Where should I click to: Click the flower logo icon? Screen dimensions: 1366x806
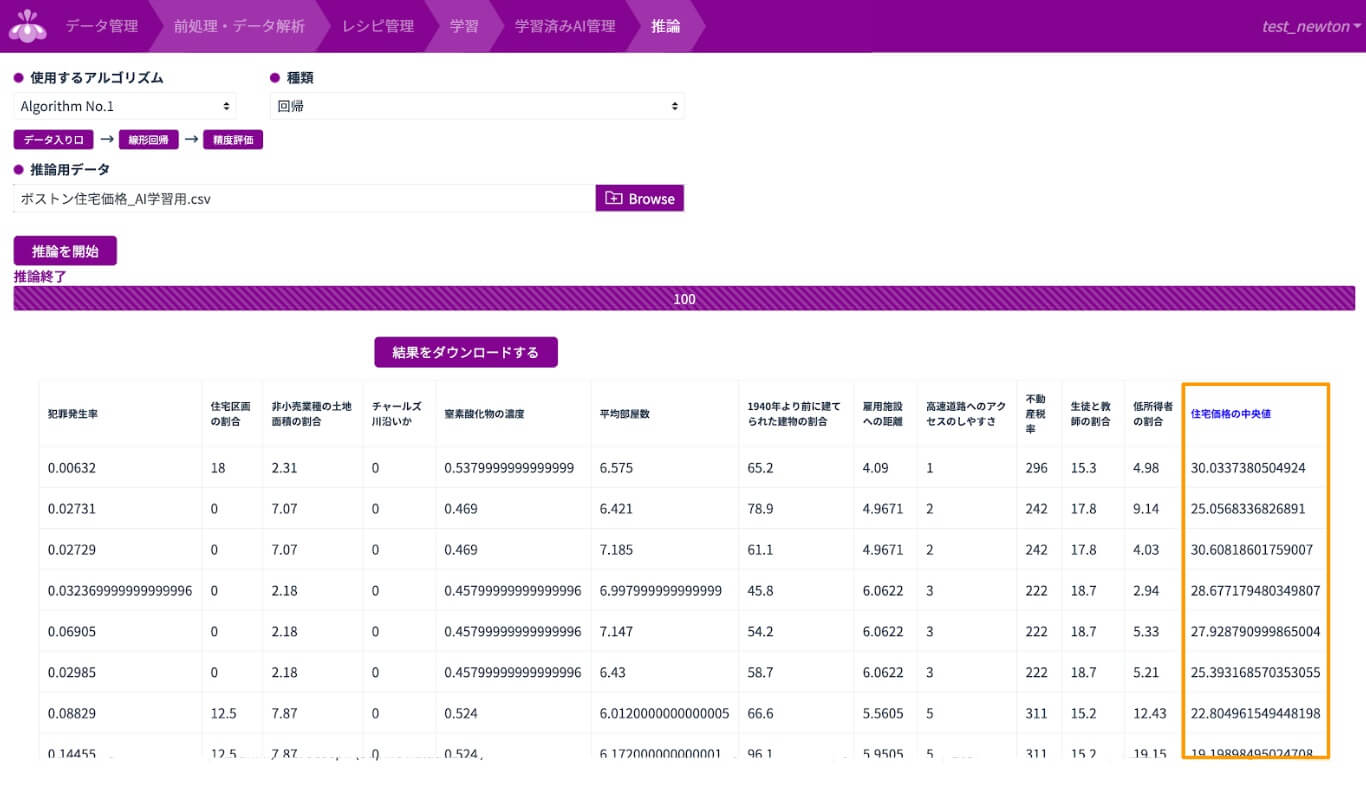28,26
